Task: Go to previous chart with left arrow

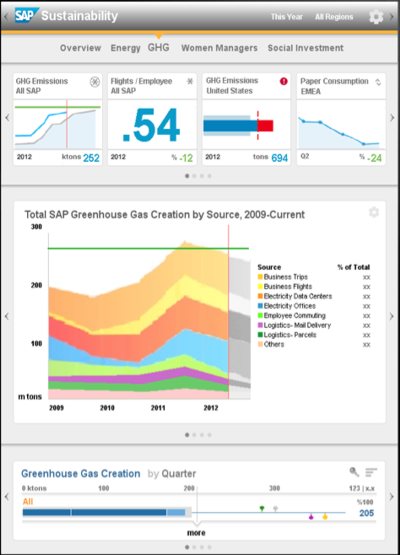Action: pos(7,316)
